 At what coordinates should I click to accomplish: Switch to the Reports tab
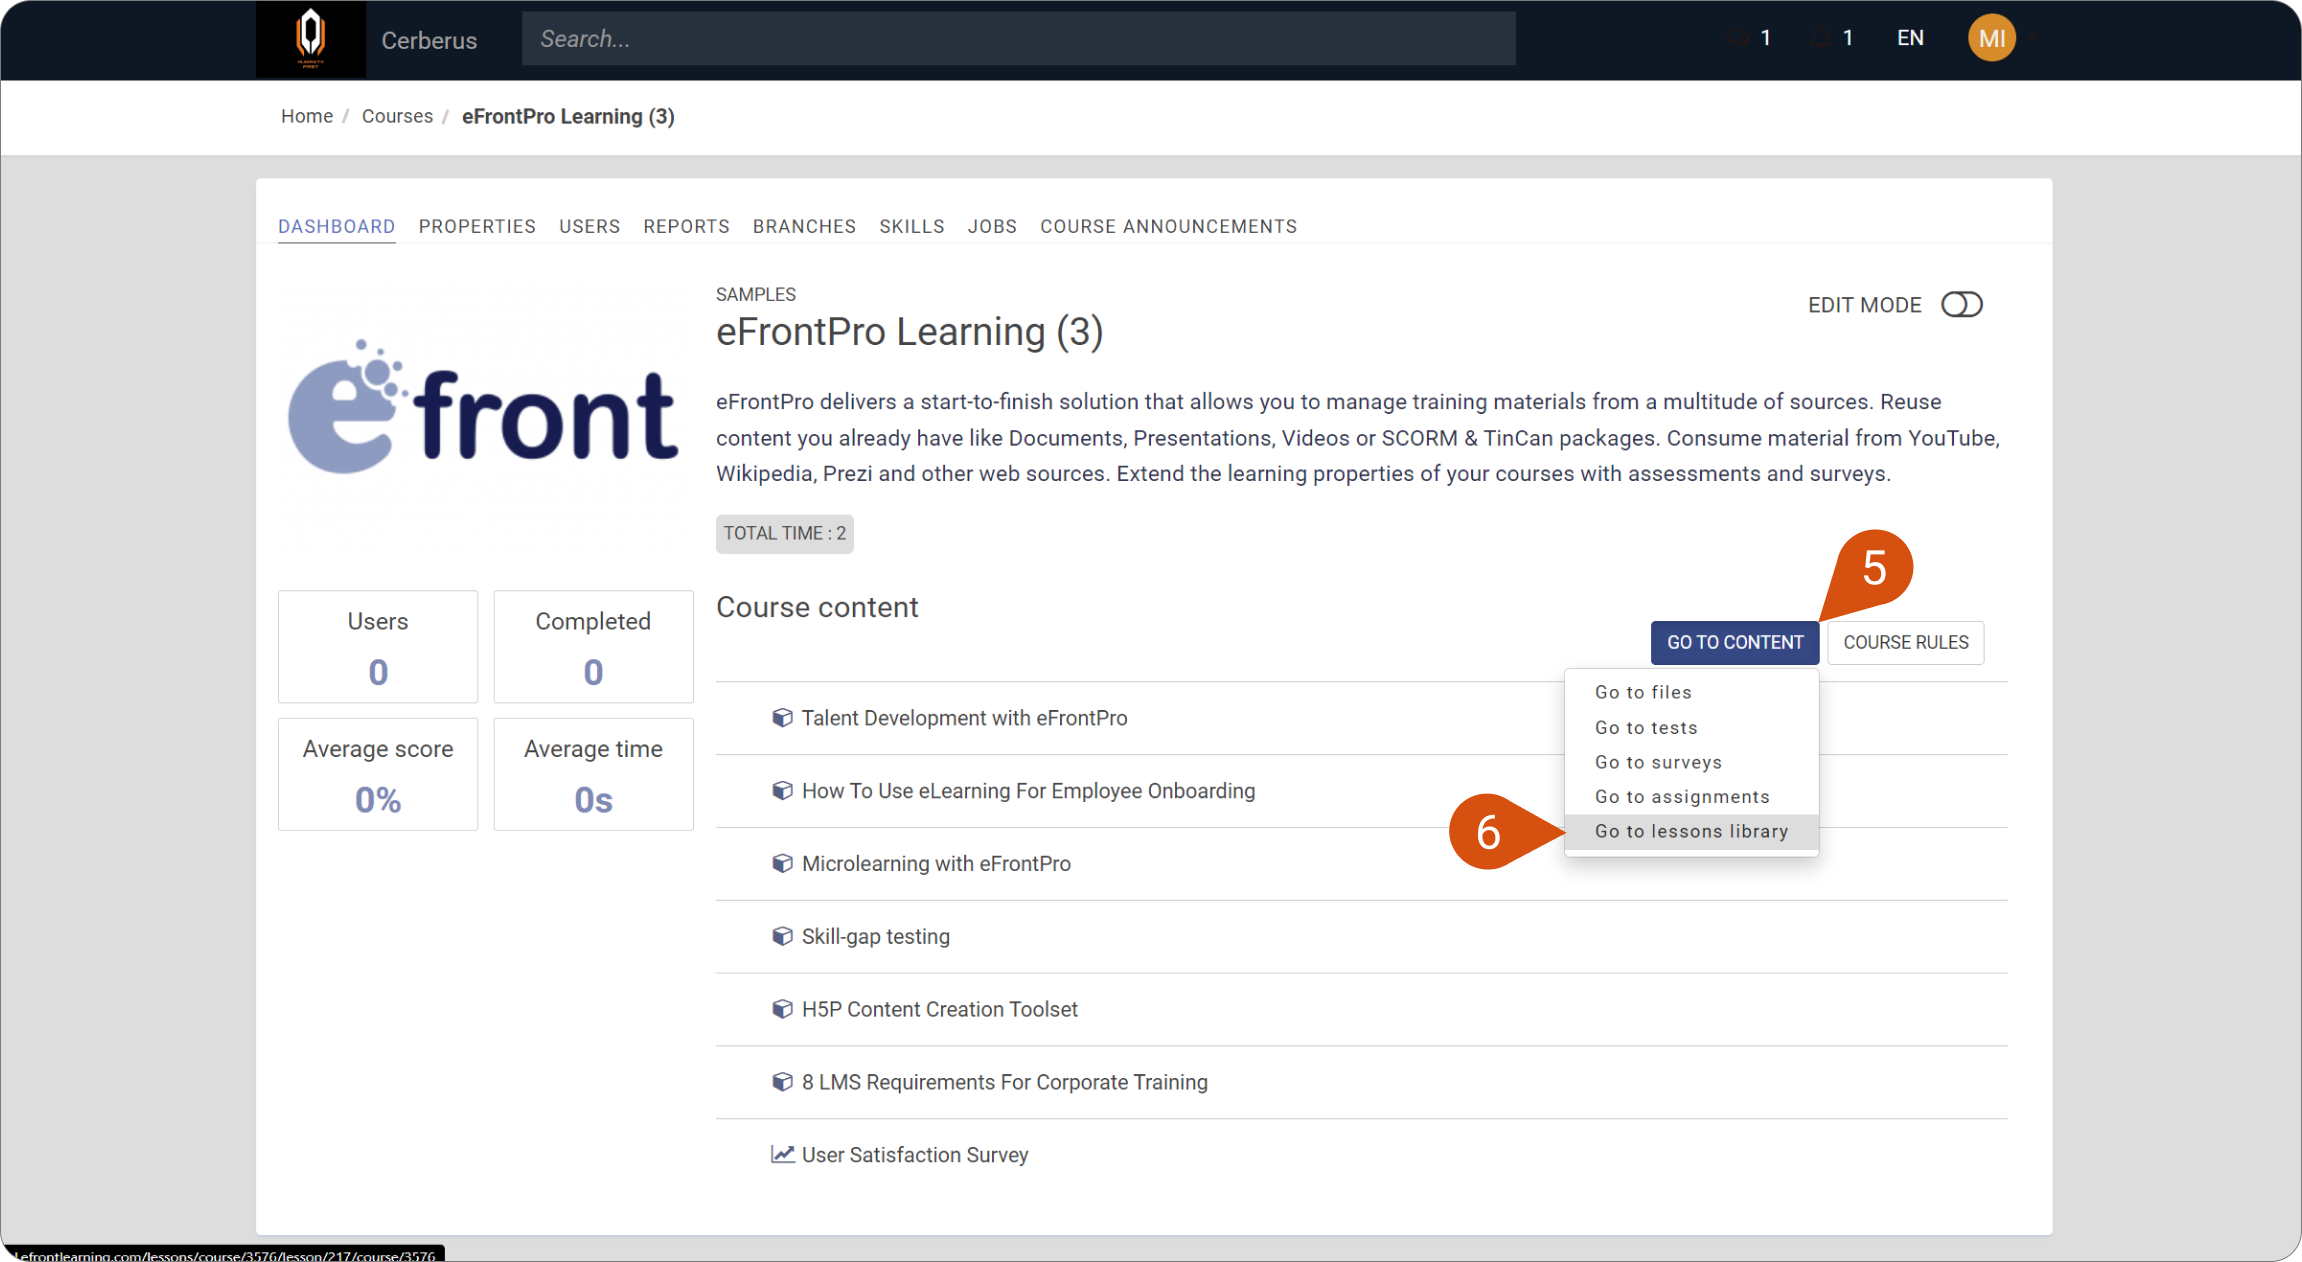[686, 226]
